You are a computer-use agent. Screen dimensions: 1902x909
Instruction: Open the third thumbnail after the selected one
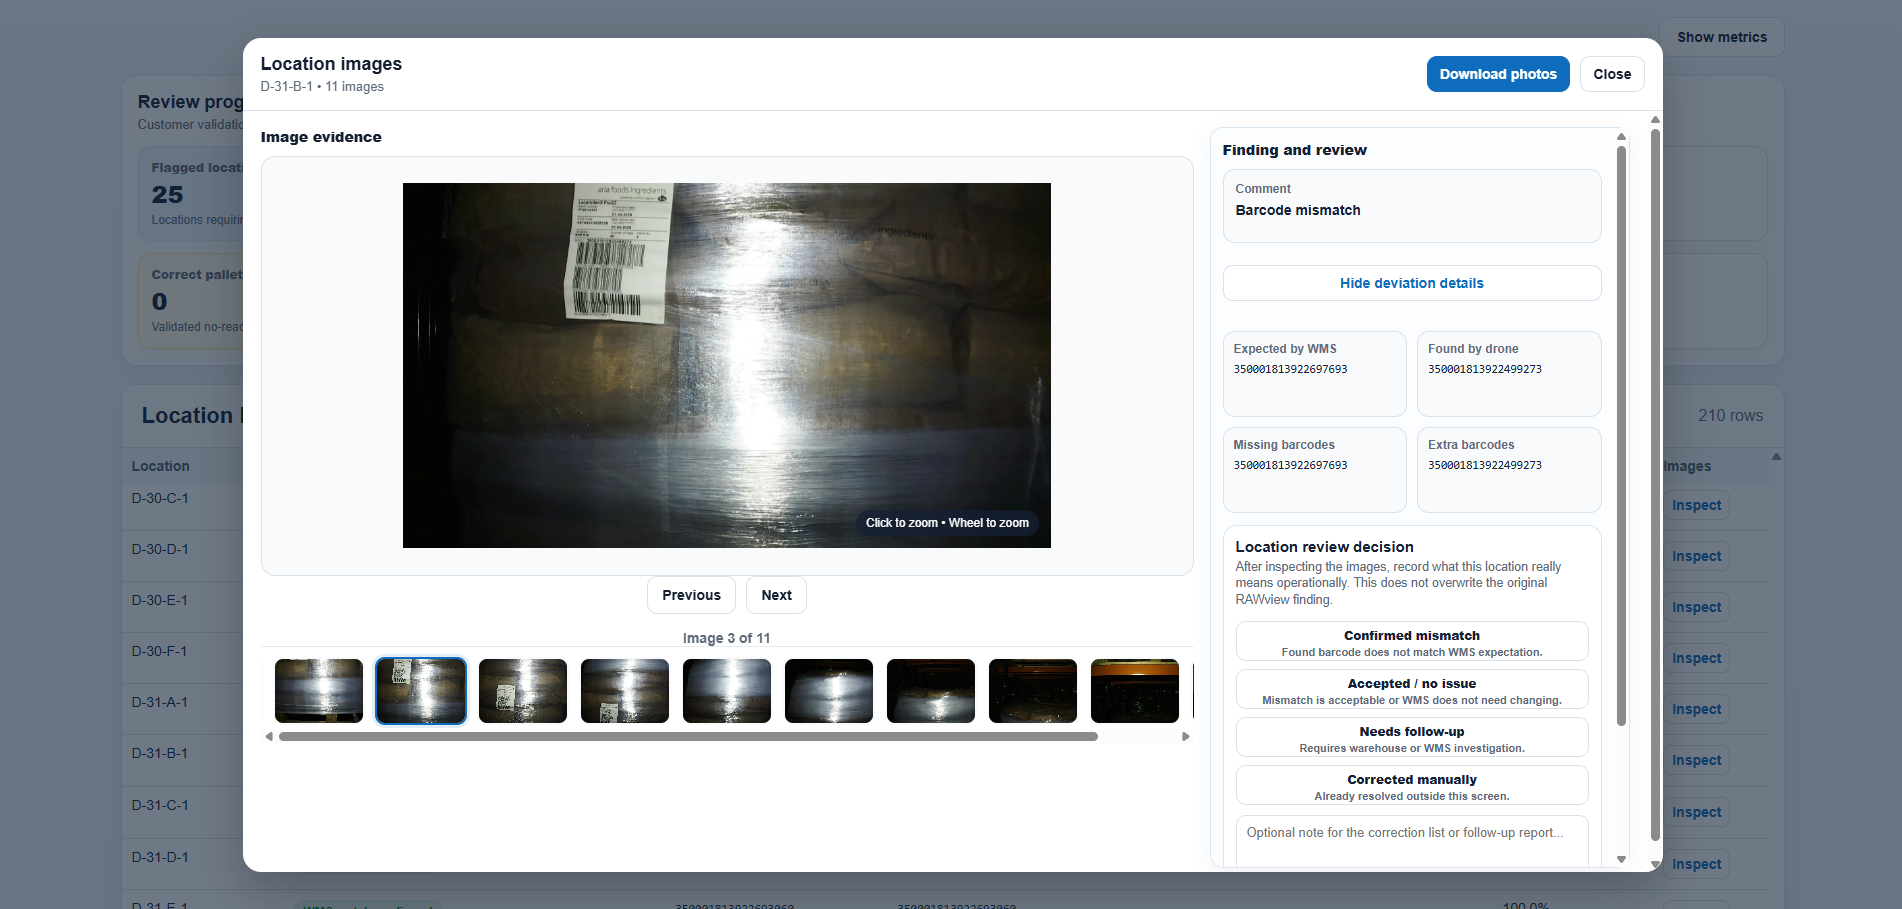[727, 691]
